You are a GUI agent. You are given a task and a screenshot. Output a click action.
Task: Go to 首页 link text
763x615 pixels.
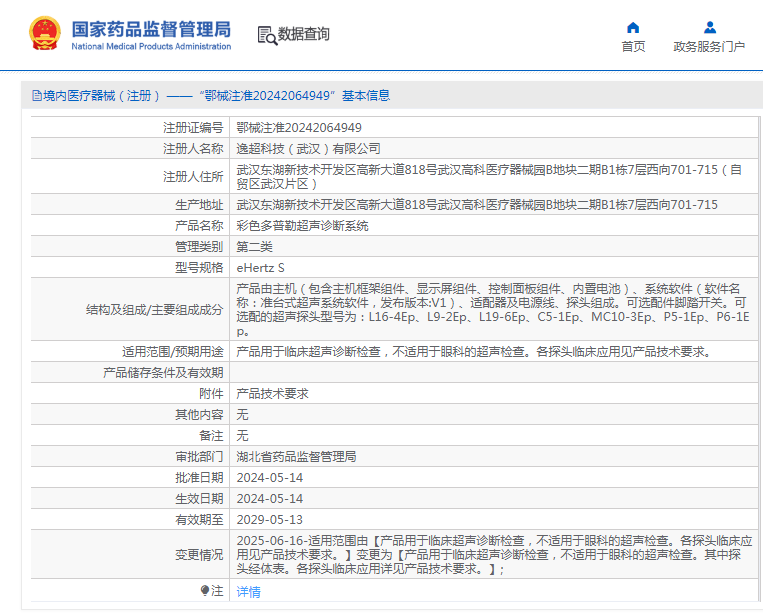pos(633,47)
